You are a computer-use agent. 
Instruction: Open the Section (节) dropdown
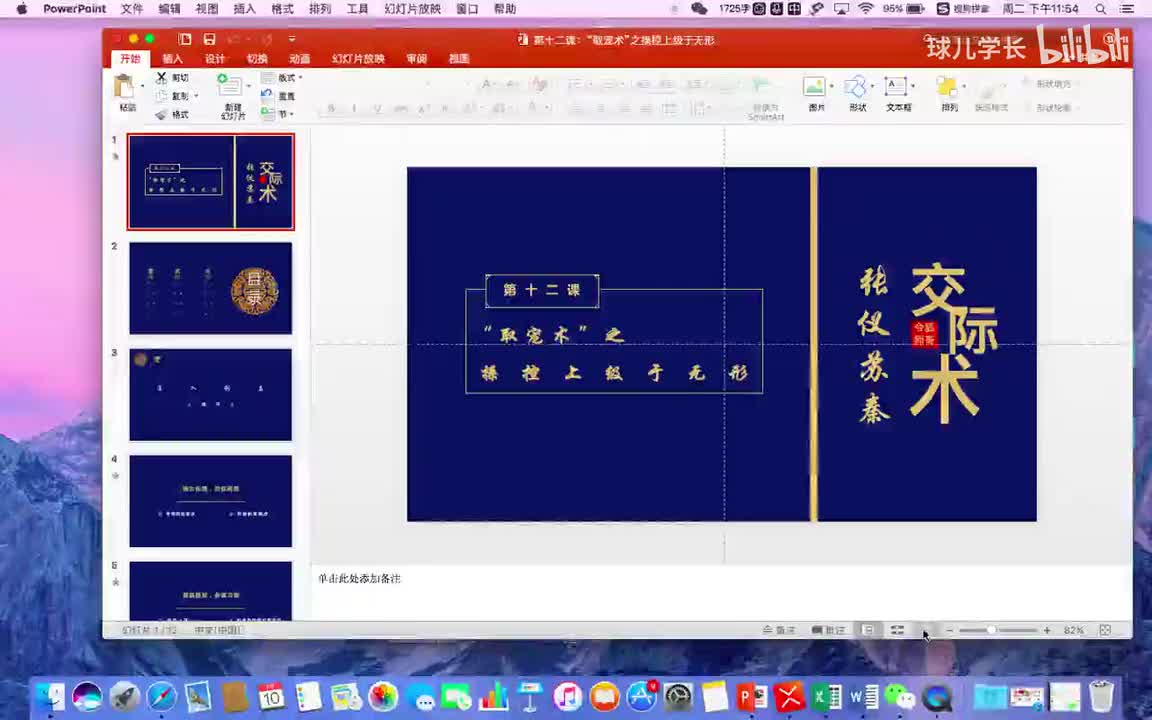278,114
